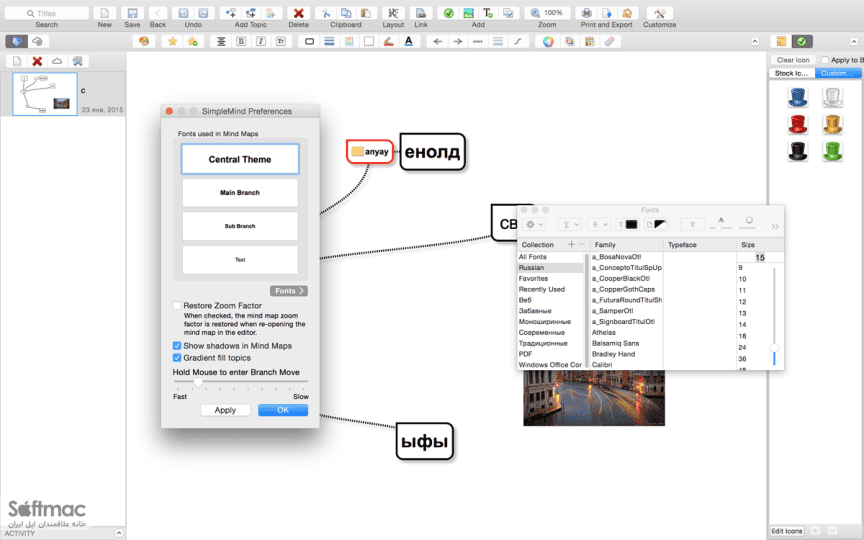
Task: Select the green top hat icon
Action: 832,151
